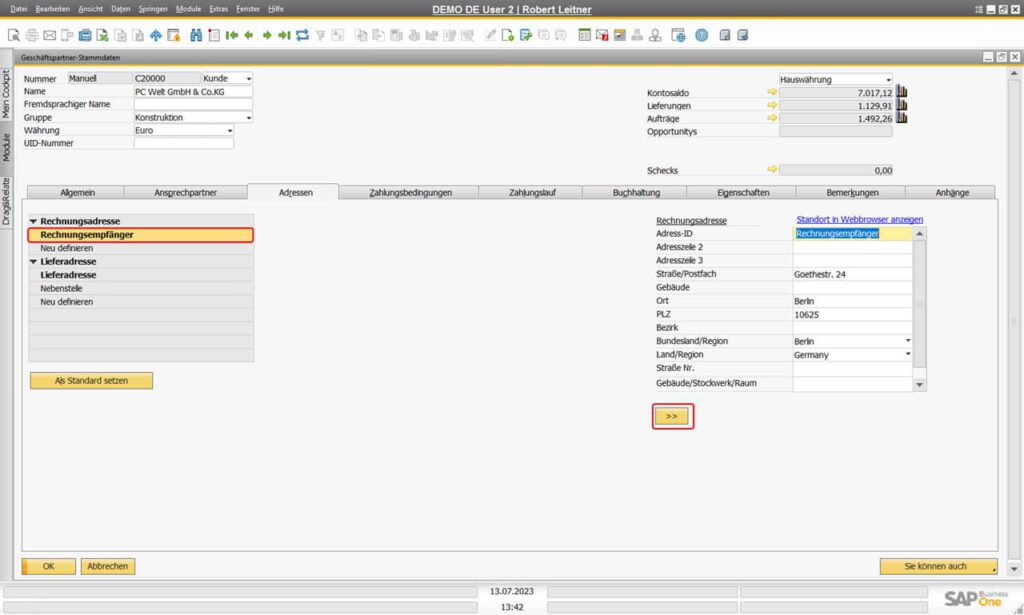Open the Springen menu
The image size is (1024, 615).
(x=153, y=9)
